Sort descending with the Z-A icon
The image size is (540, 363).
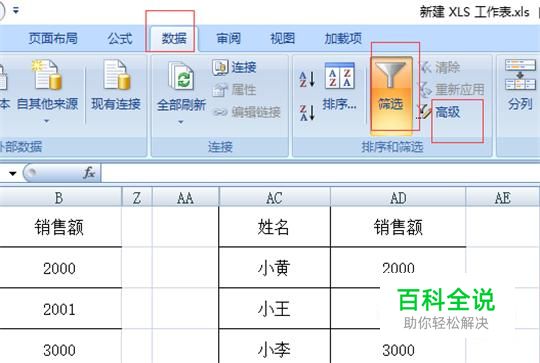[x=307, y=113]
